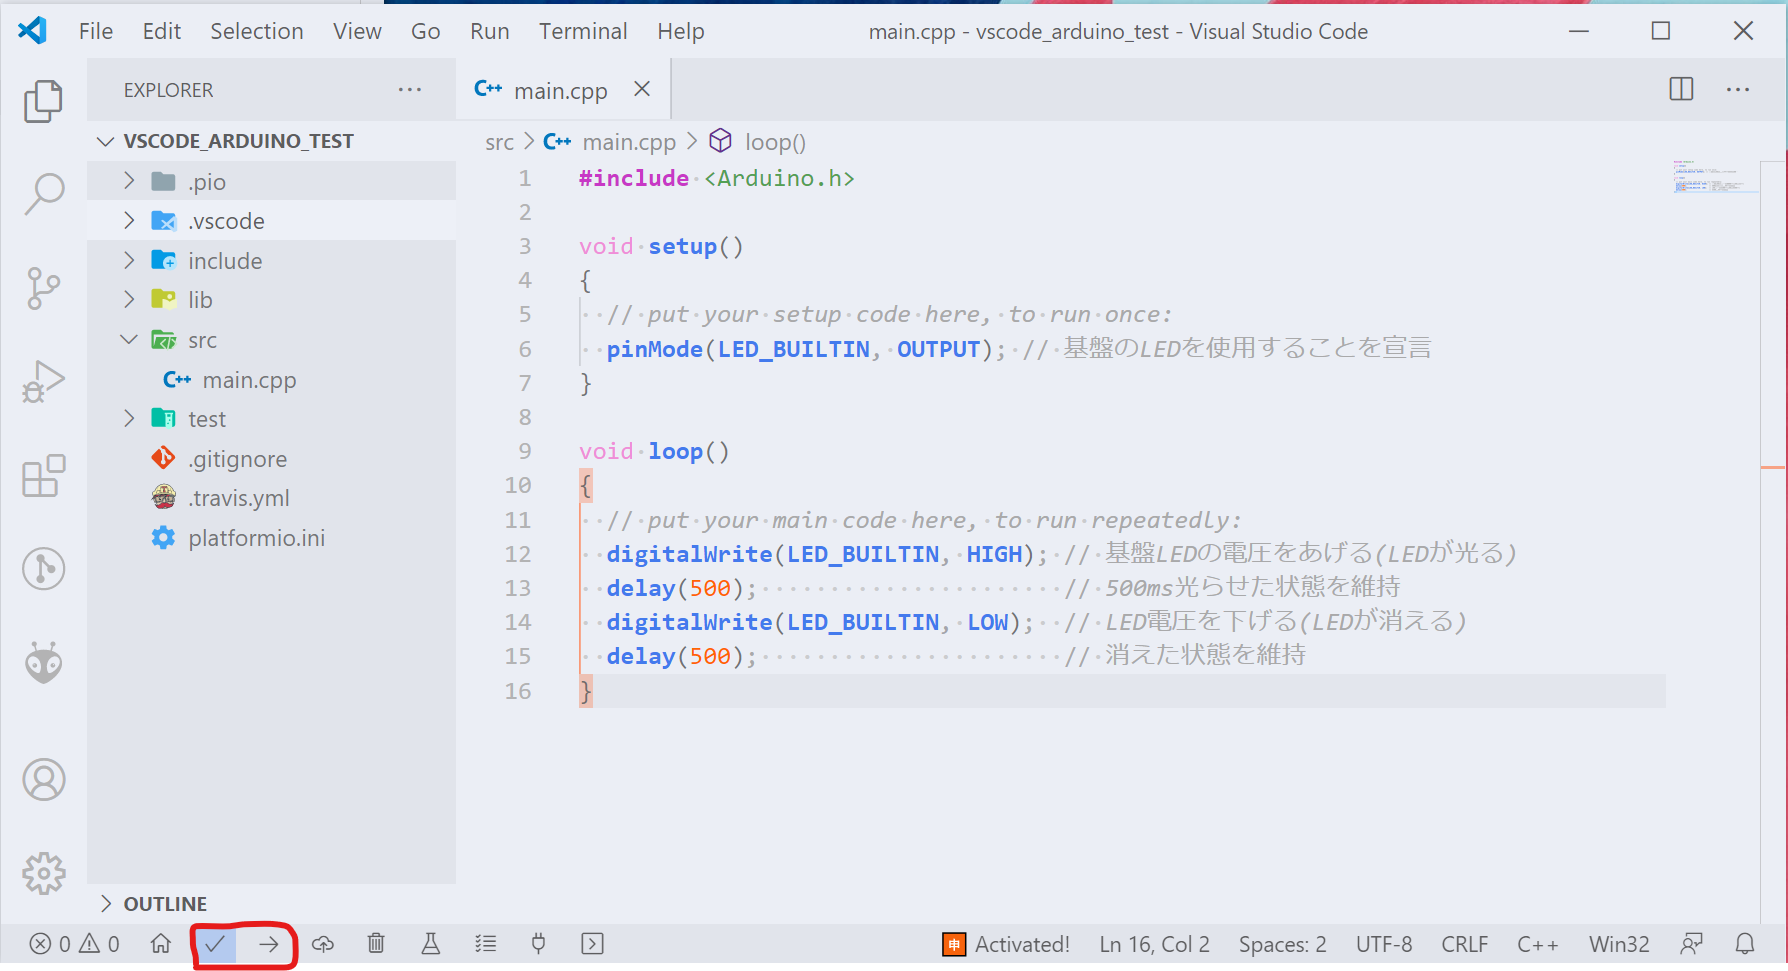Image resolution: width=1788 pixels, height=971 pixels.
Task: Split the editor to the right
Action: click(x=1682, y=89)
